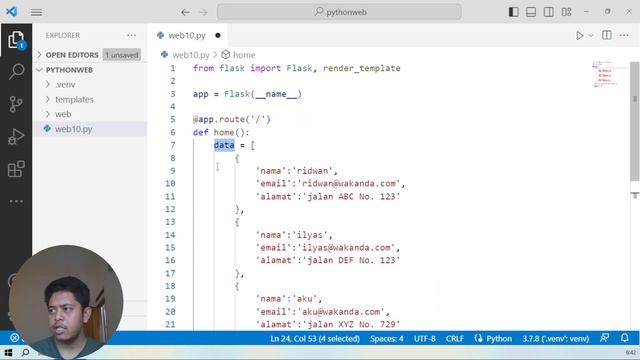Expand the .venv folder
This screenshot has width=640, height=360.
click(65, 84)
